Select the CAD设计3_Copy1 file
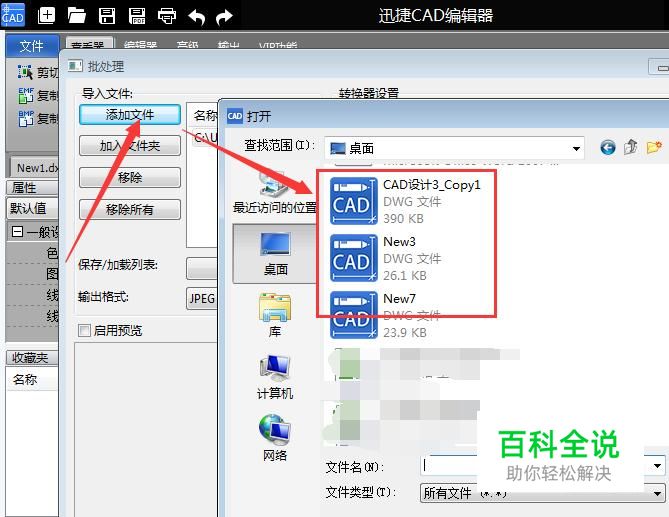The height and width of the screenshot is (517, 669). (405, 201)
